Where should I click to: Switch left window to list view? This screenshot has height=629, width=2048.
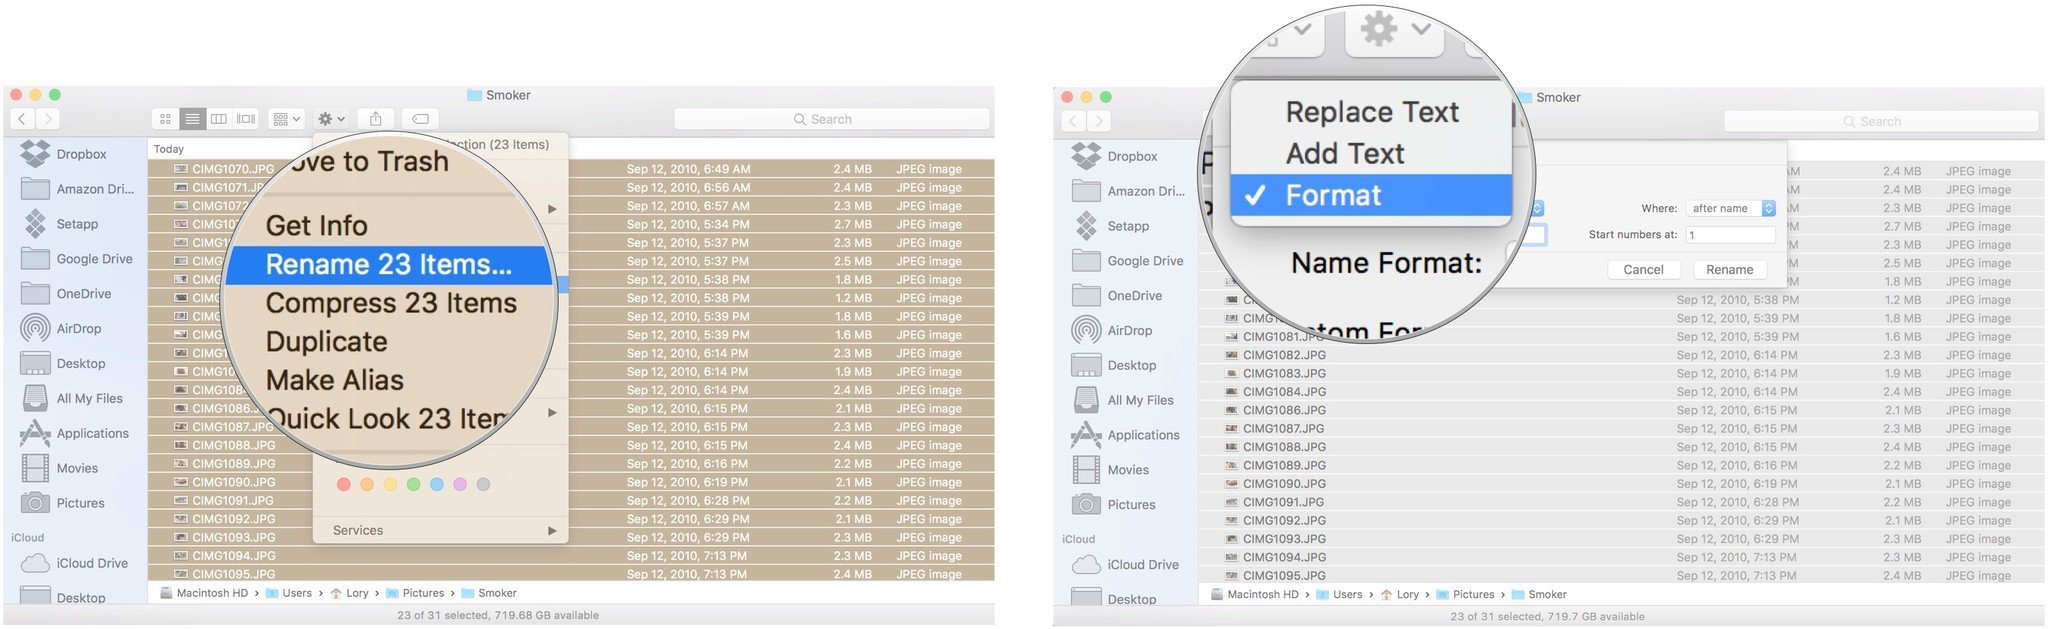[x=192, y=119]
